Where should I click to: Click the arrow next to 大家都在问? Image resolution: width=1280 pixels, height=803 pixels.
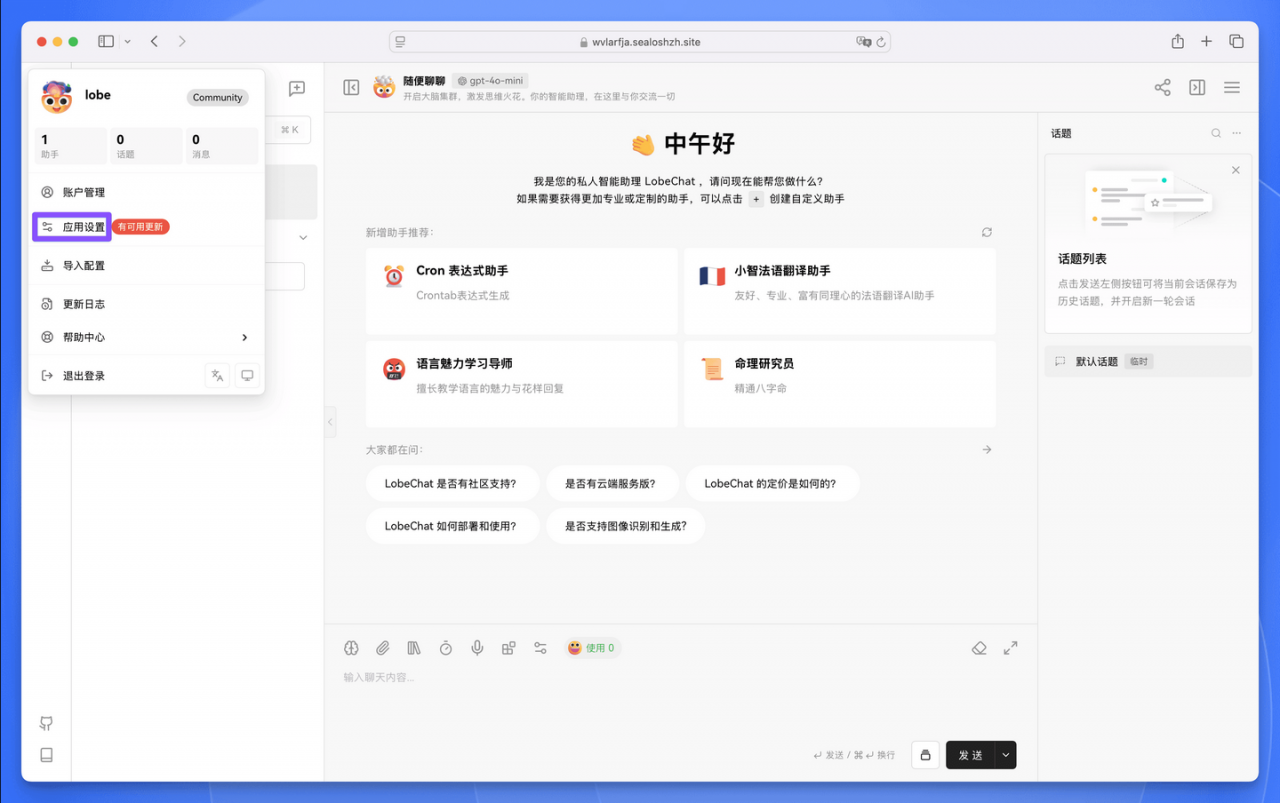987,450
